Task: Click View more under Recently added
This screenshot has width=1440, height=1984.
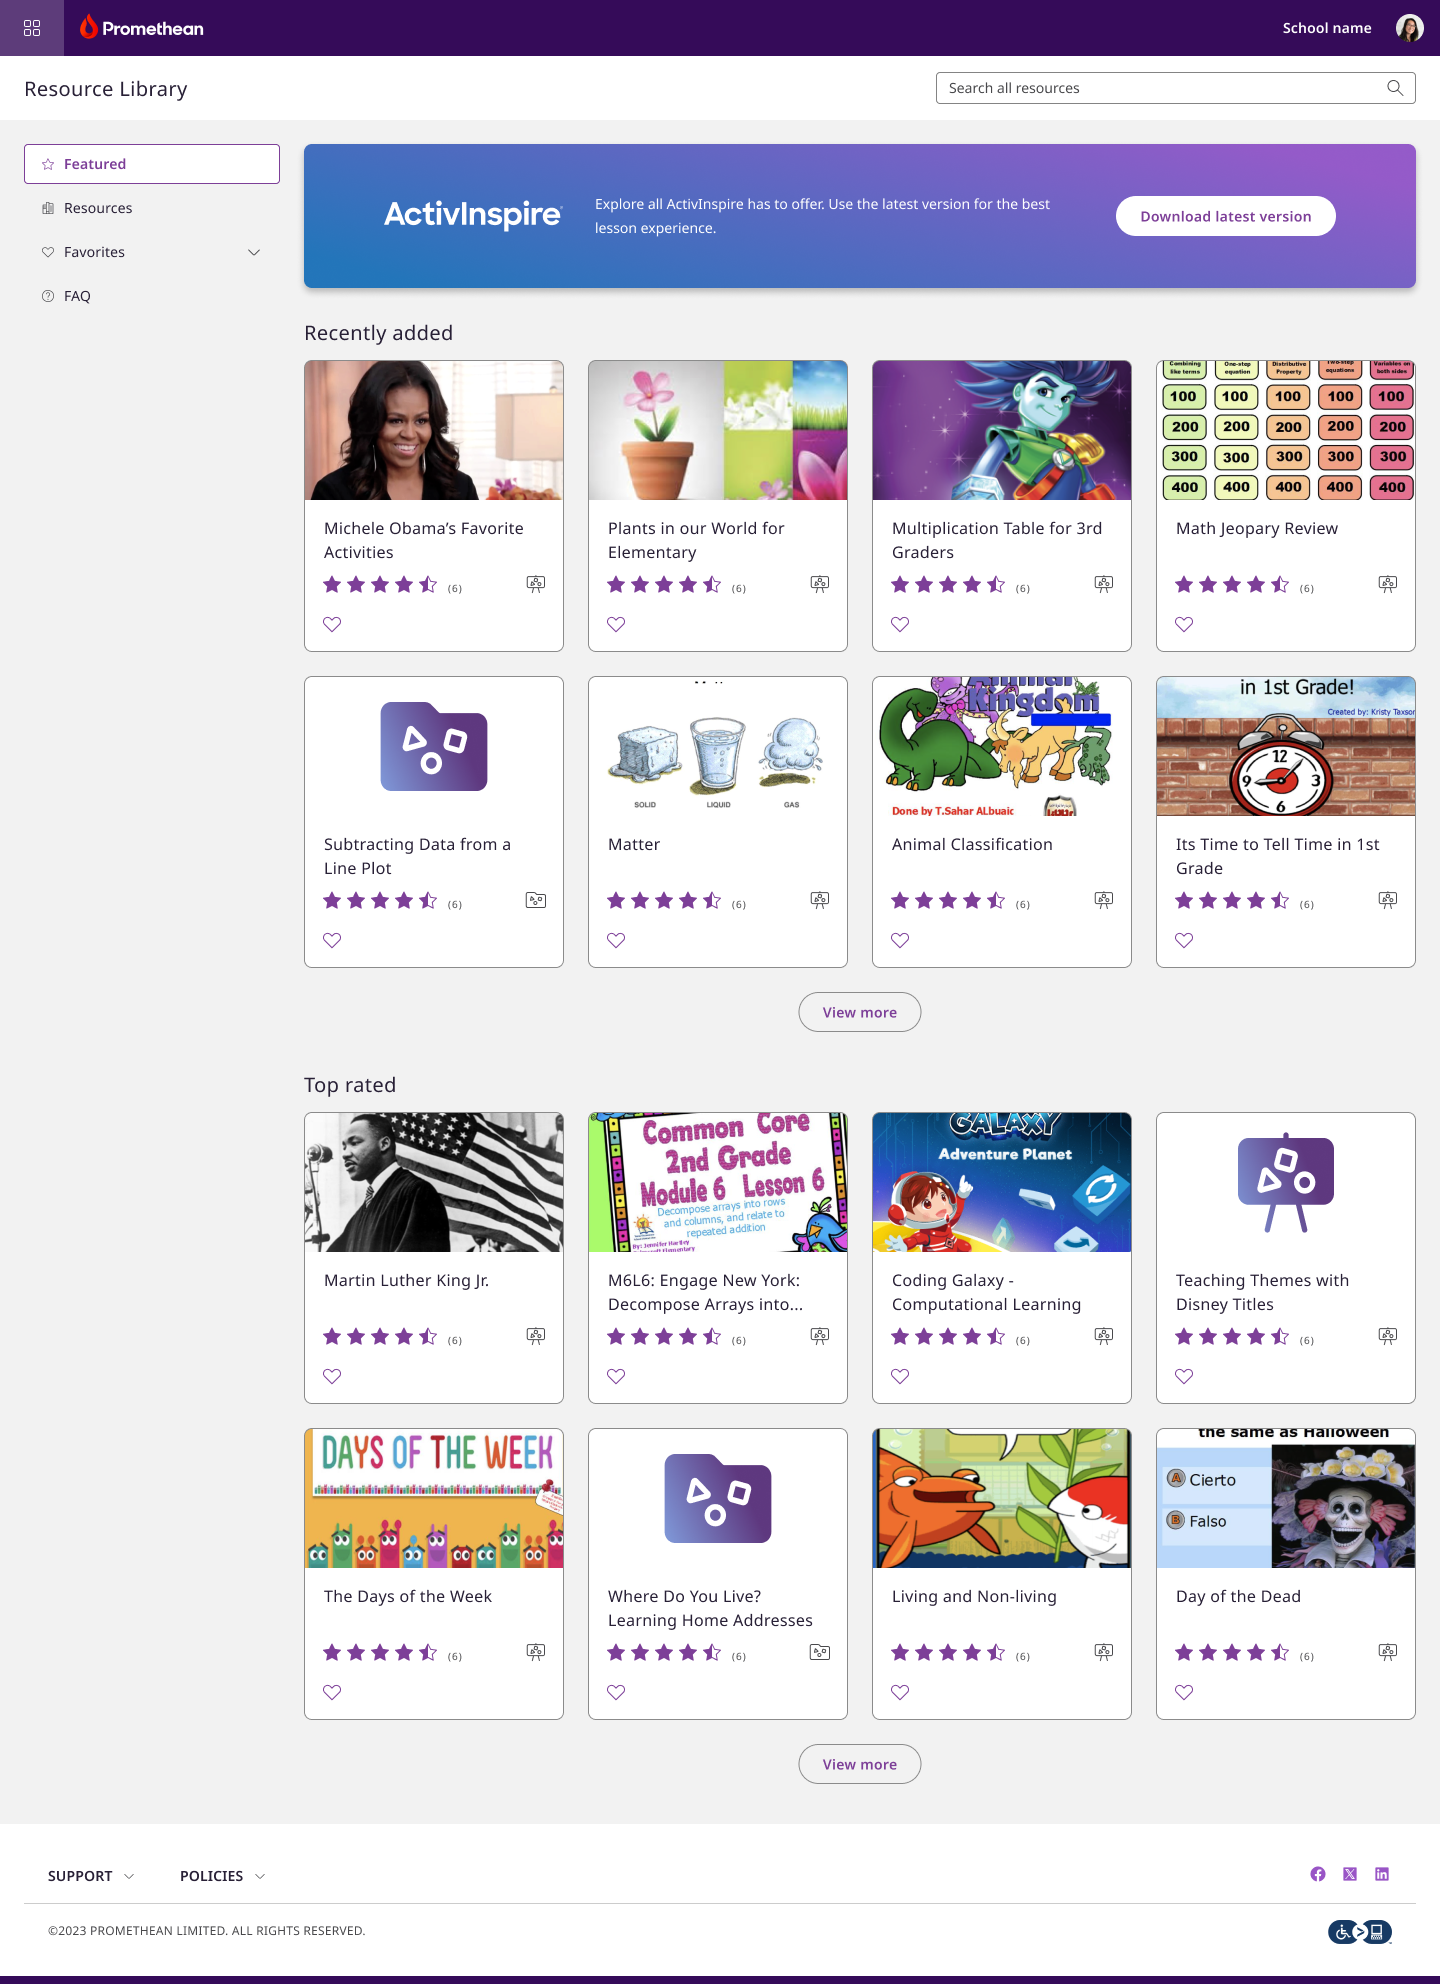Action: pyautogui.click(x=860, y=1012)
